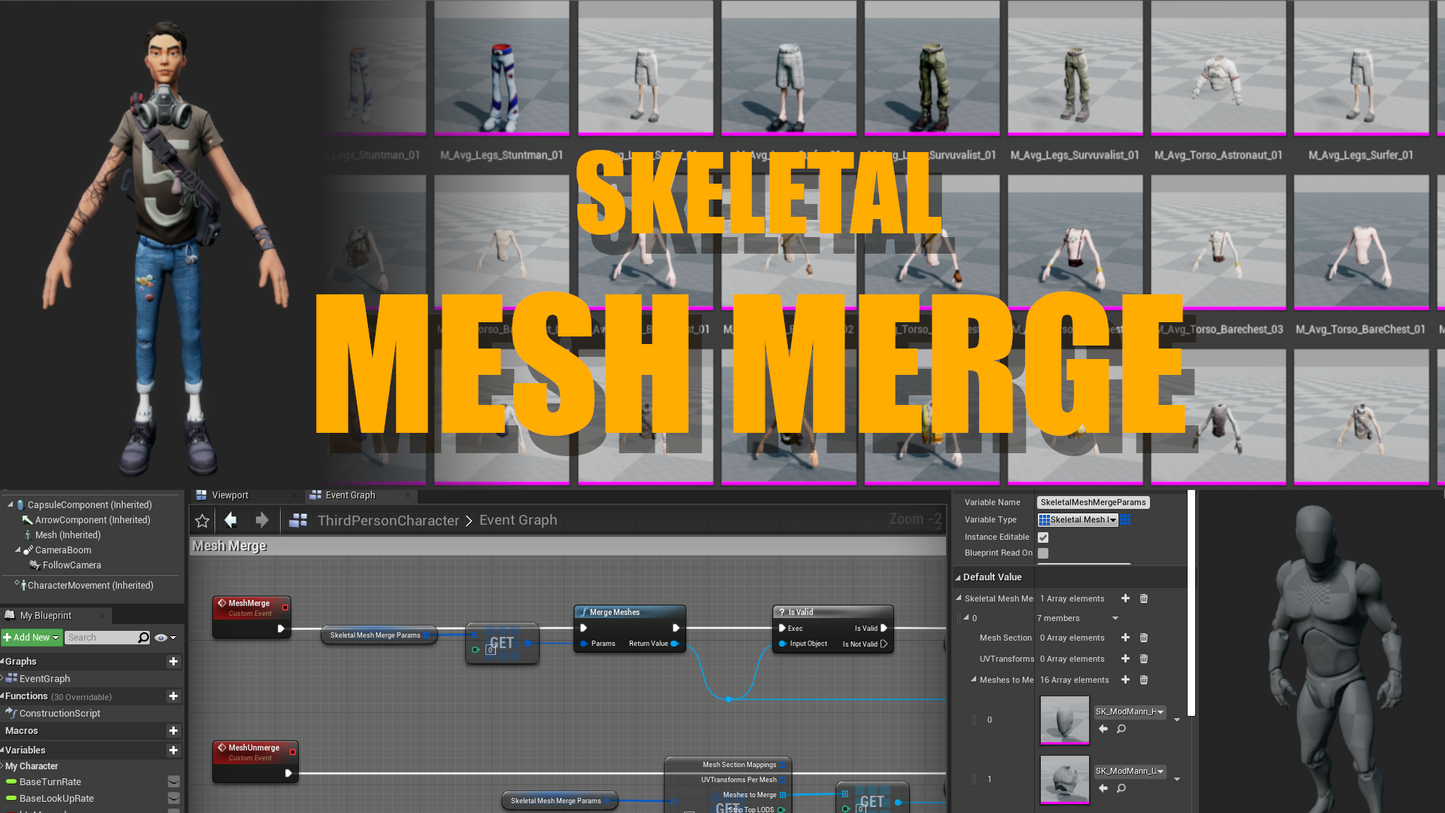
Task: Expand the 7 members dropdown under element 0
Action: point(1114,618)
